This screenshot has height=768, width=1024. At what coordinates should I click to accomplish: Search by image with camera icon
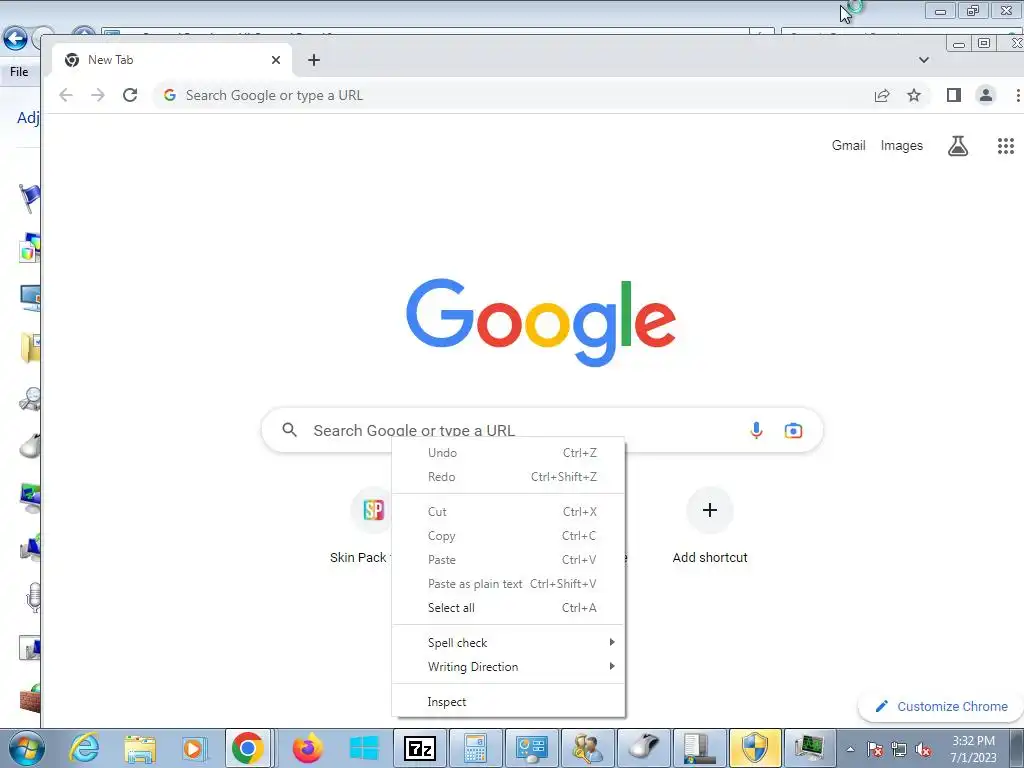point(793,430)
